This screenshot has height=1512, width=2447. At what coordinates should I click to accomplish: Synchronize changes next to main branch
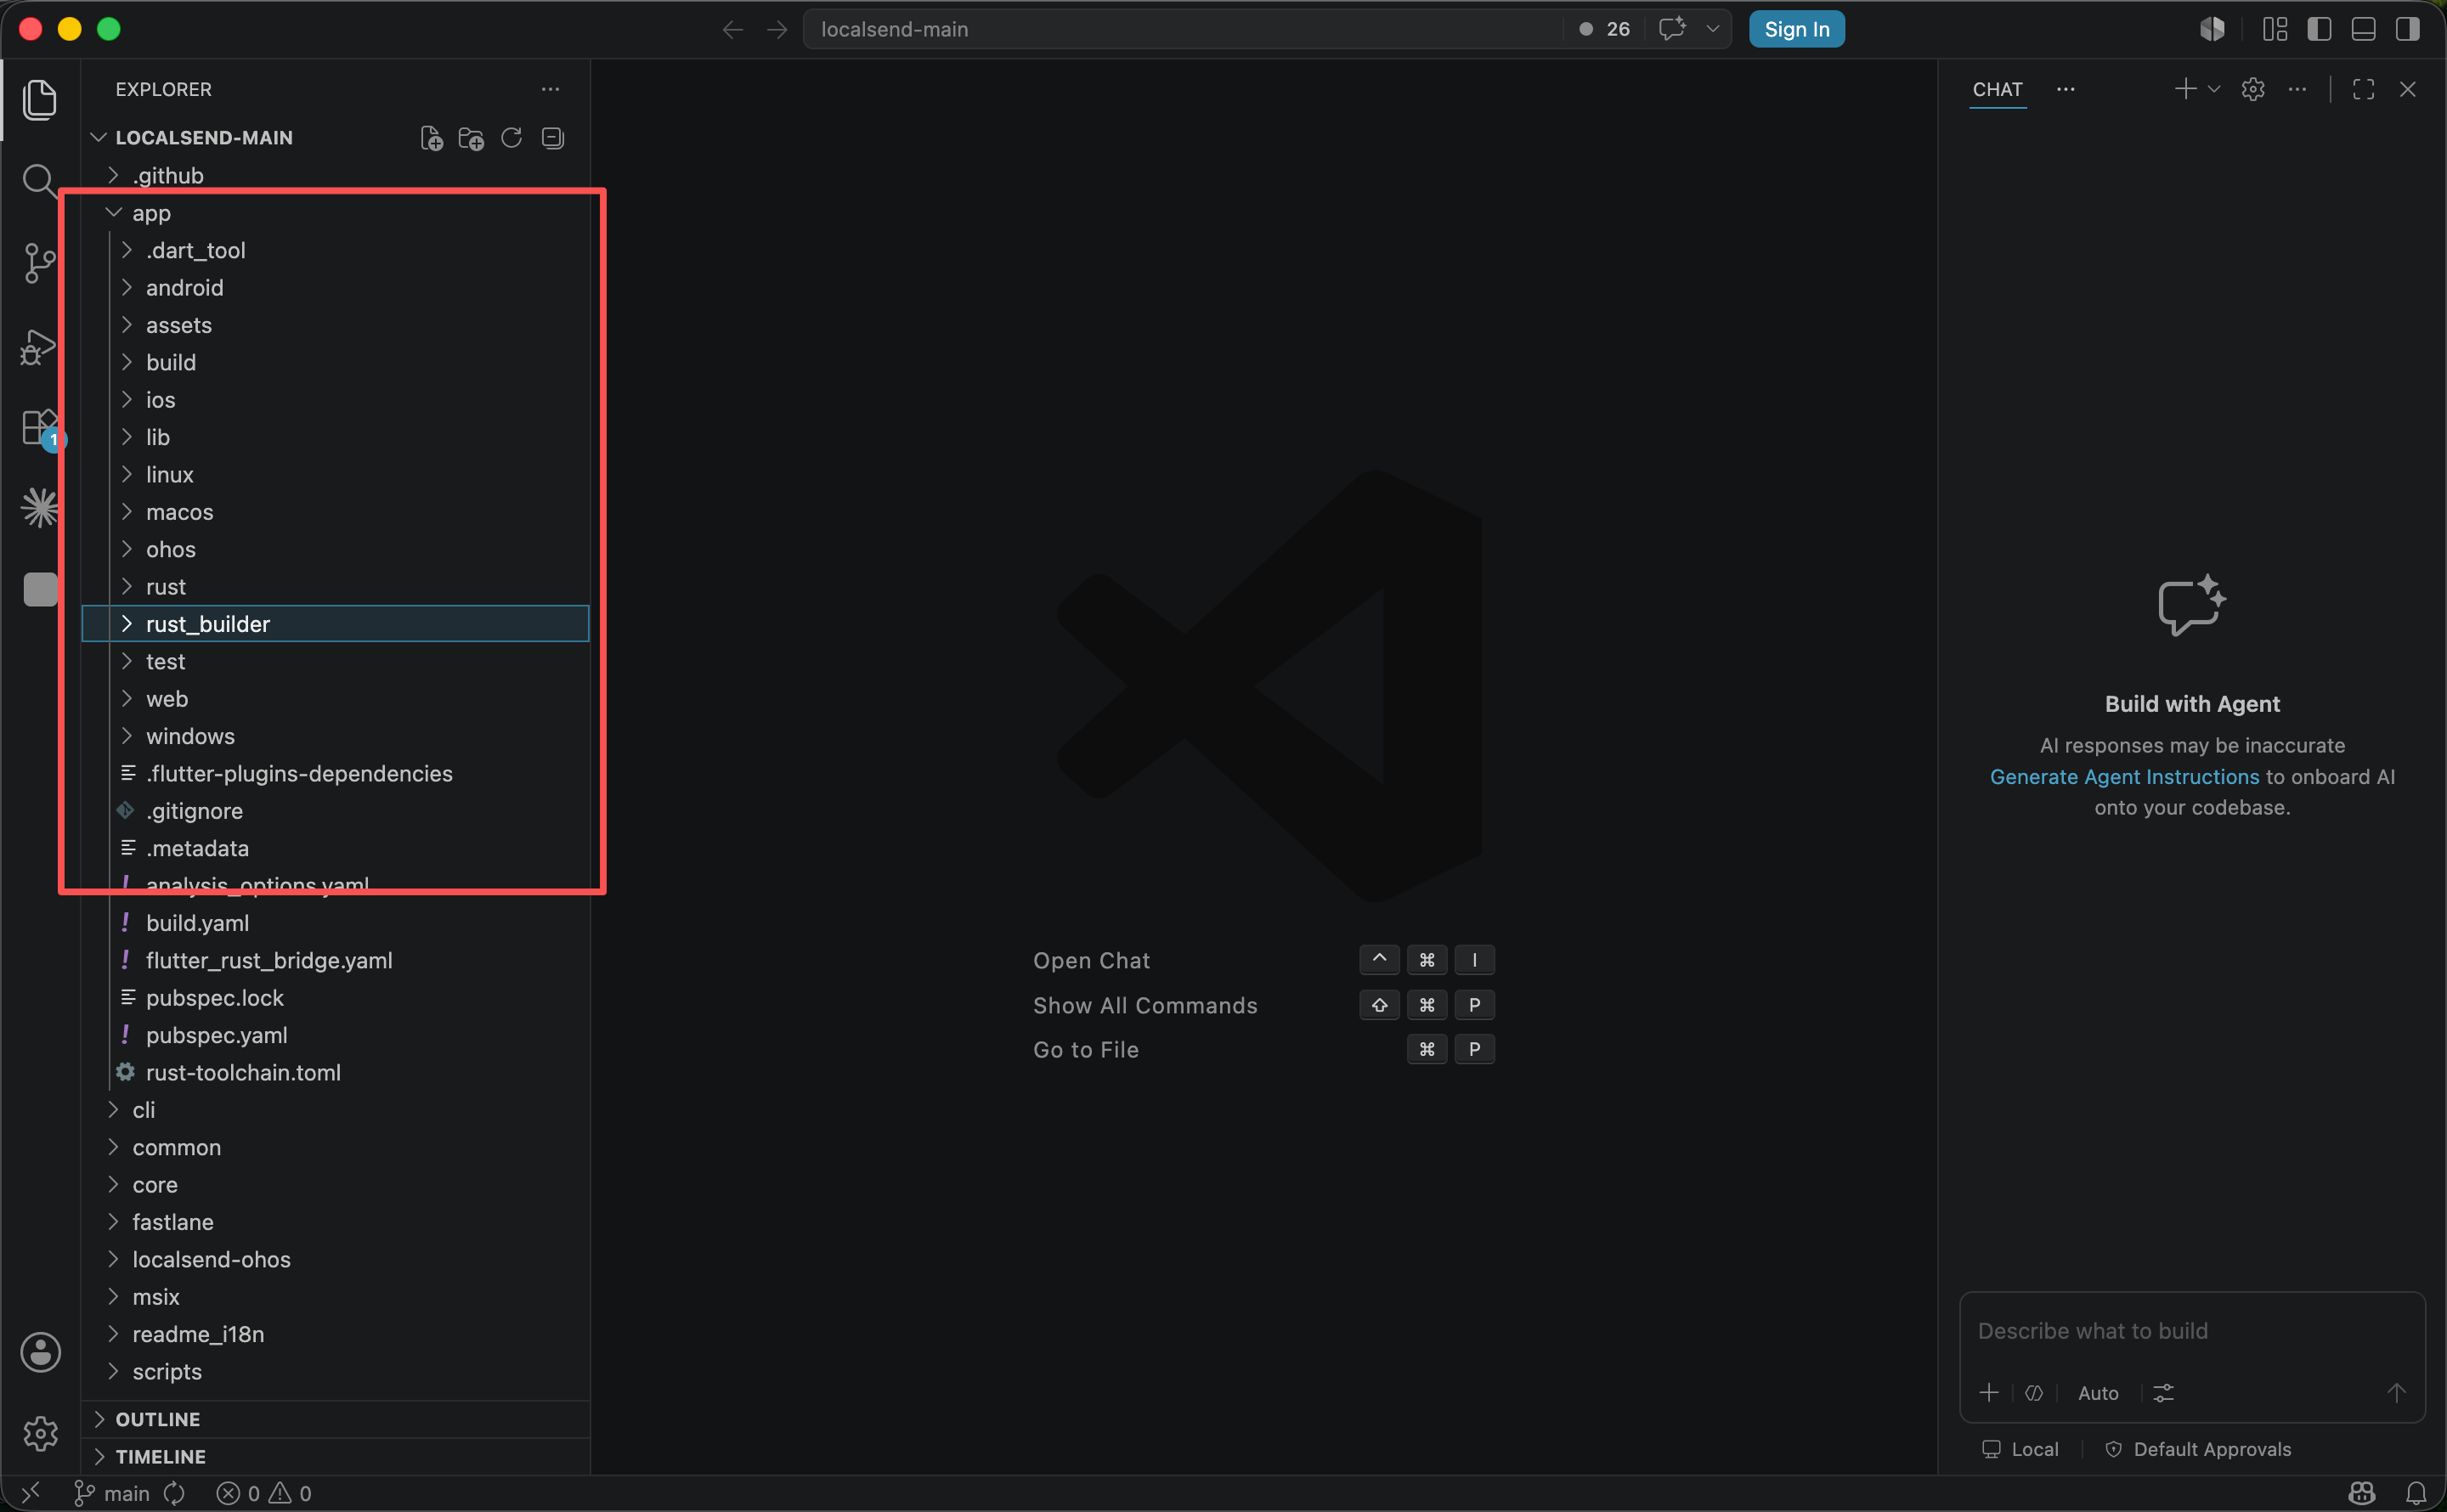click(x=174, y=1493)
